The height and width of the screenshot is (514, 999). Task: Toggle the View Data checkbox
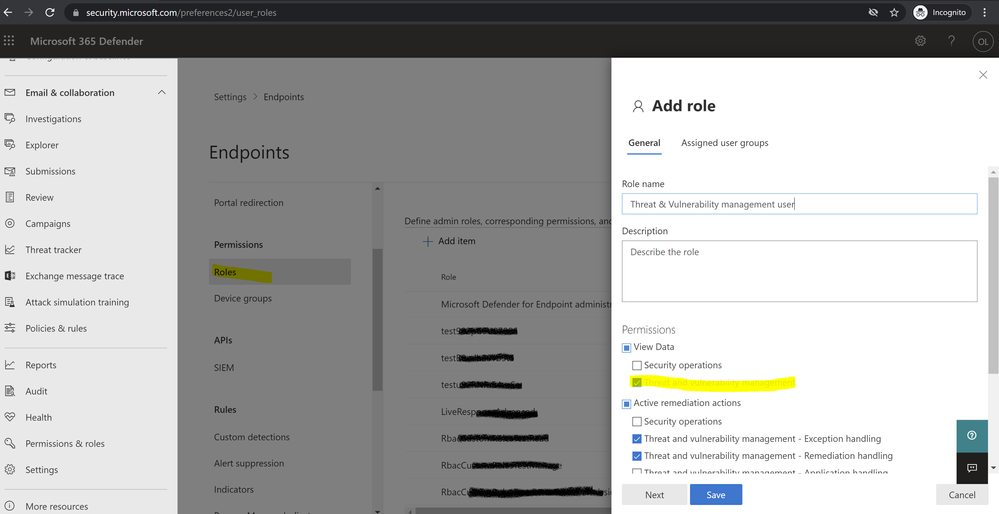pyautogui.click(x=626, y=348)
